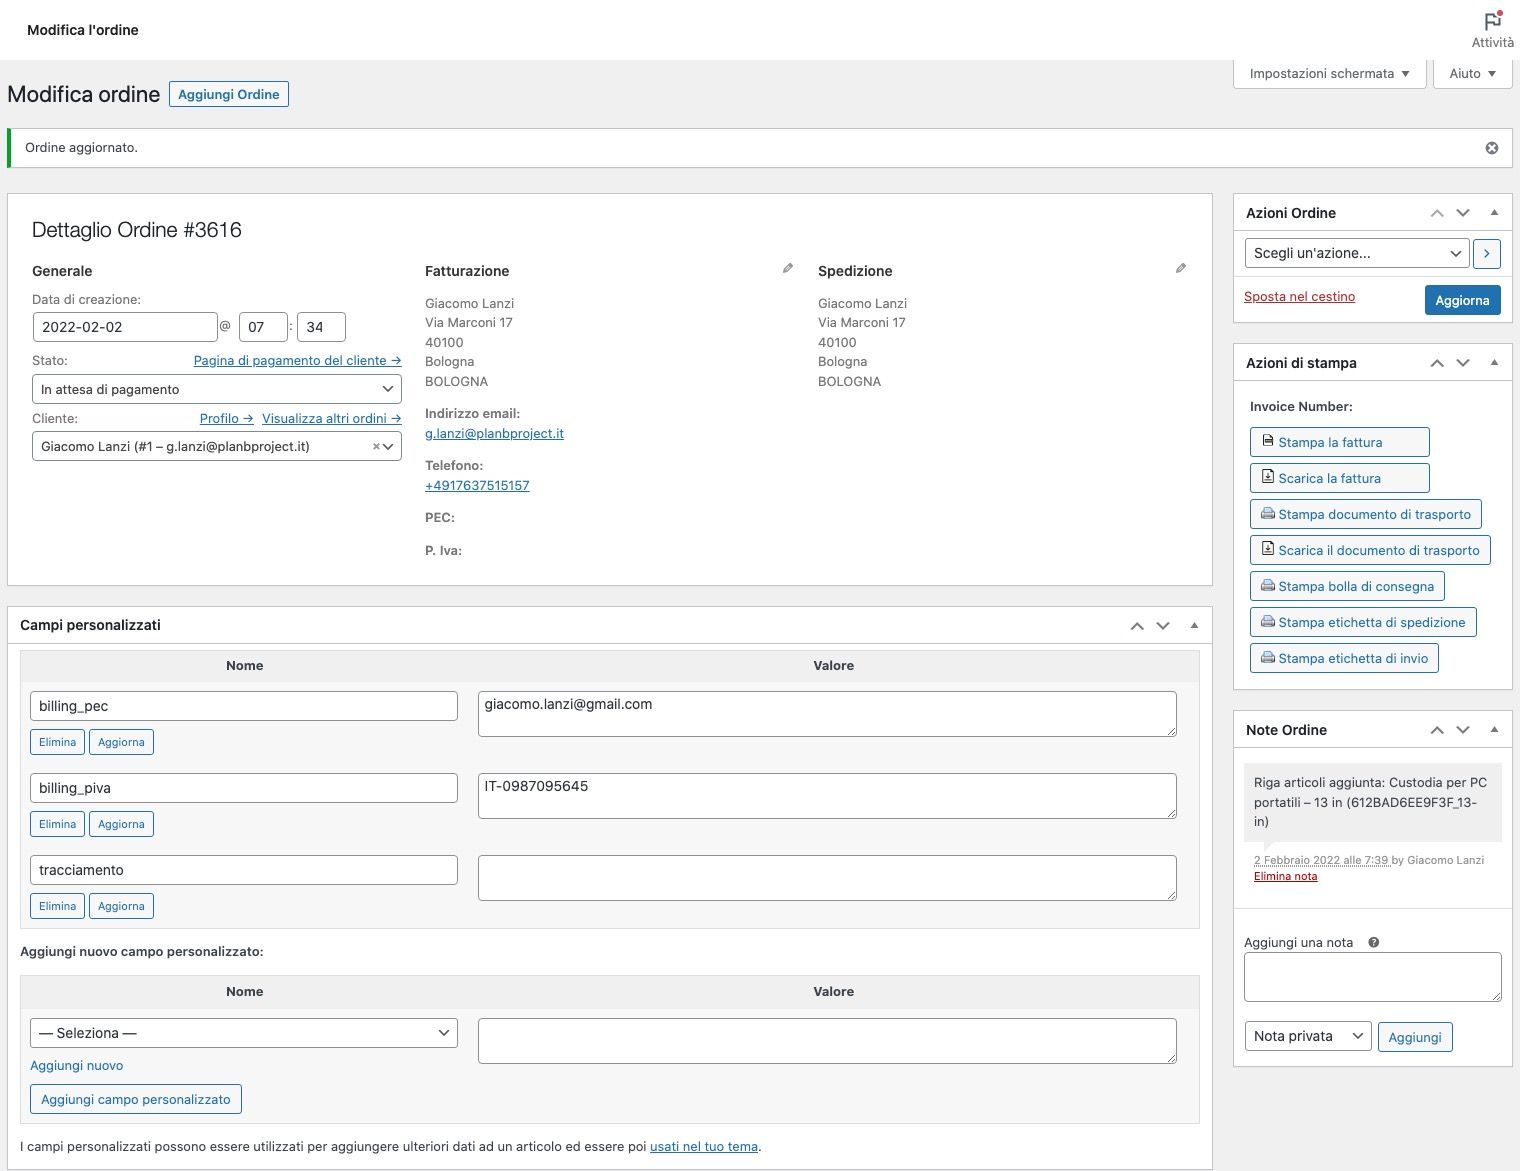The image size is (1520, 1171).
Task: Edit shipping address with Spedizione pencil icon
Action: [1181, 269]
